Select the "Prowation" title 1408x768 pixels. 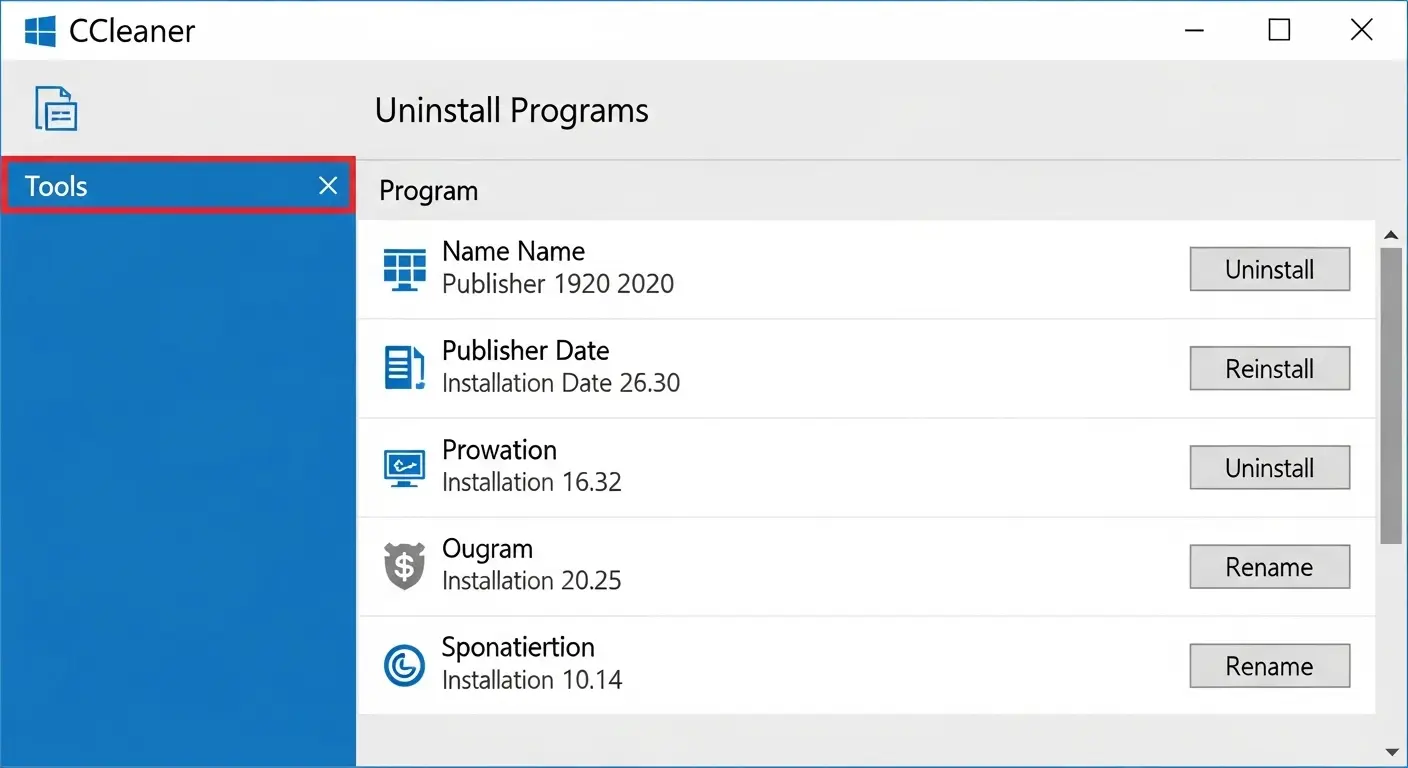point(499,450)
